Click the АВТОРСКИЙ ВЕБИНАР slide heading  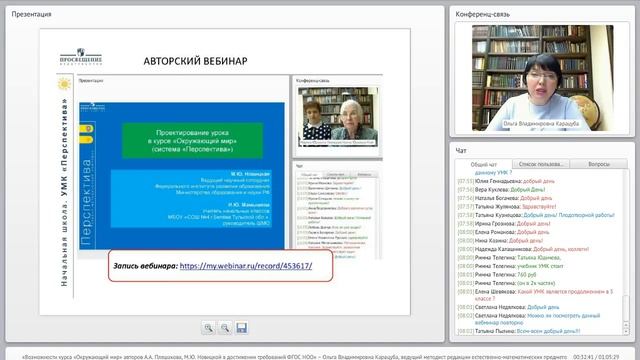pyautogui.click(x=196, y=61)
